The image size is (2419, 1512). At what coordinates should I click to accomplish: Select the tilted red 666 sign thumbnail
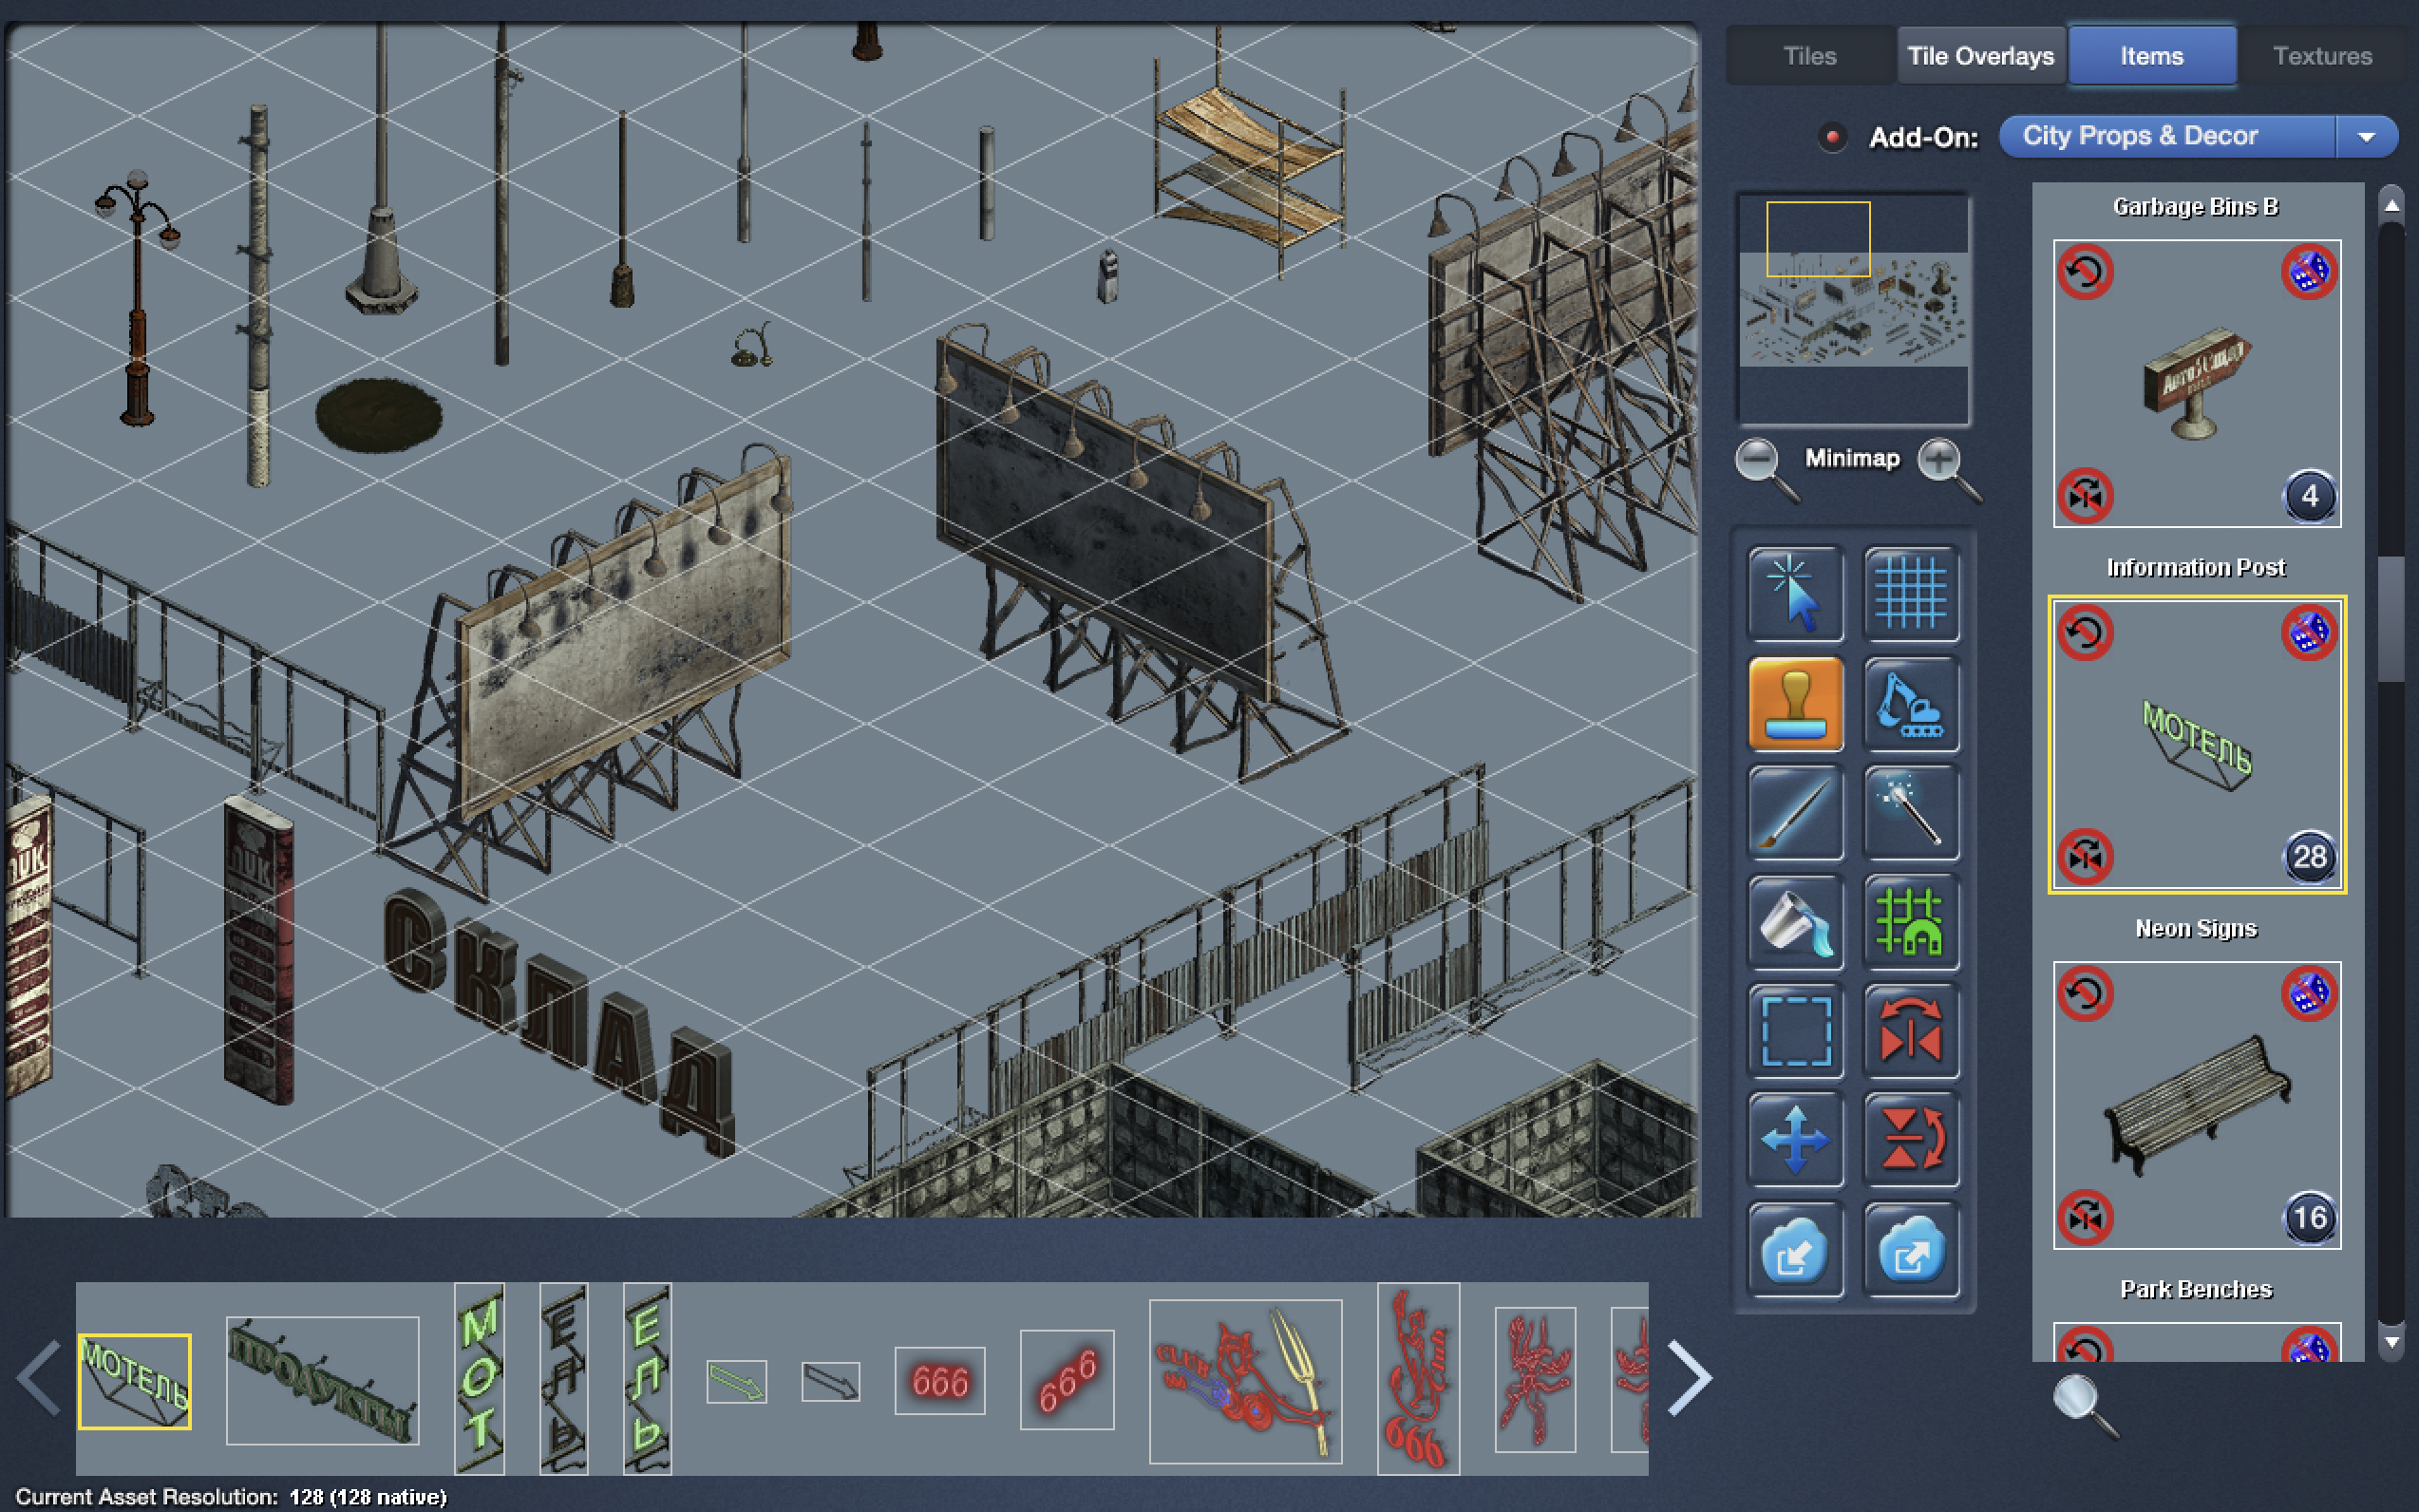1066,1379
